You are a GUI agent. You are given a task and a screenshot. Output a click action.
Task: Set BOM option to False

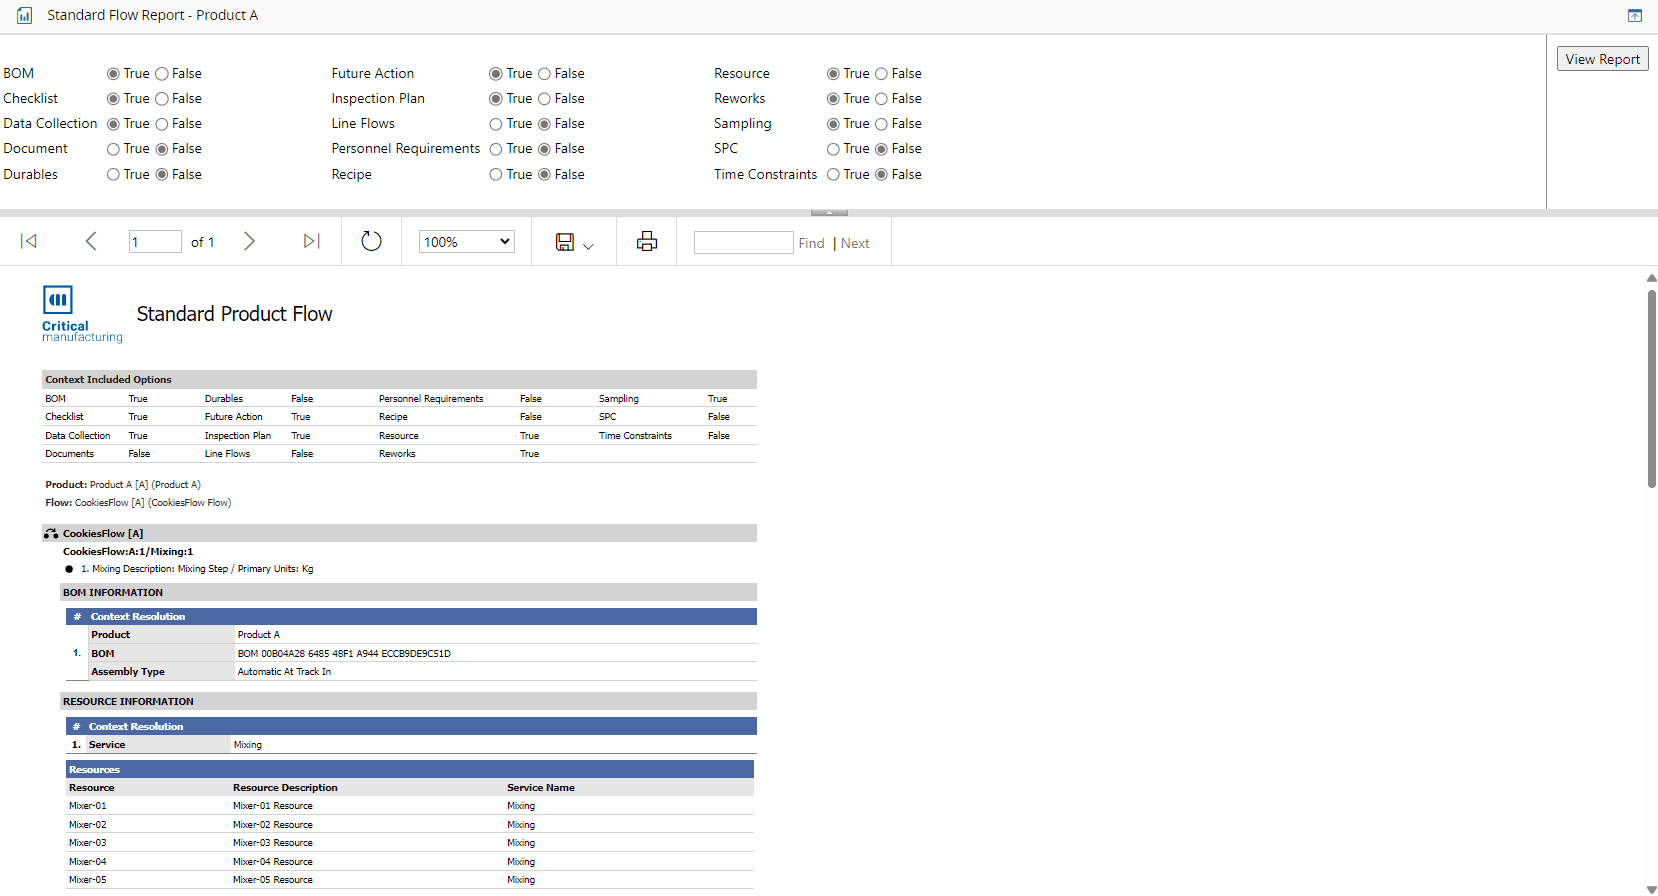[162, 74]
